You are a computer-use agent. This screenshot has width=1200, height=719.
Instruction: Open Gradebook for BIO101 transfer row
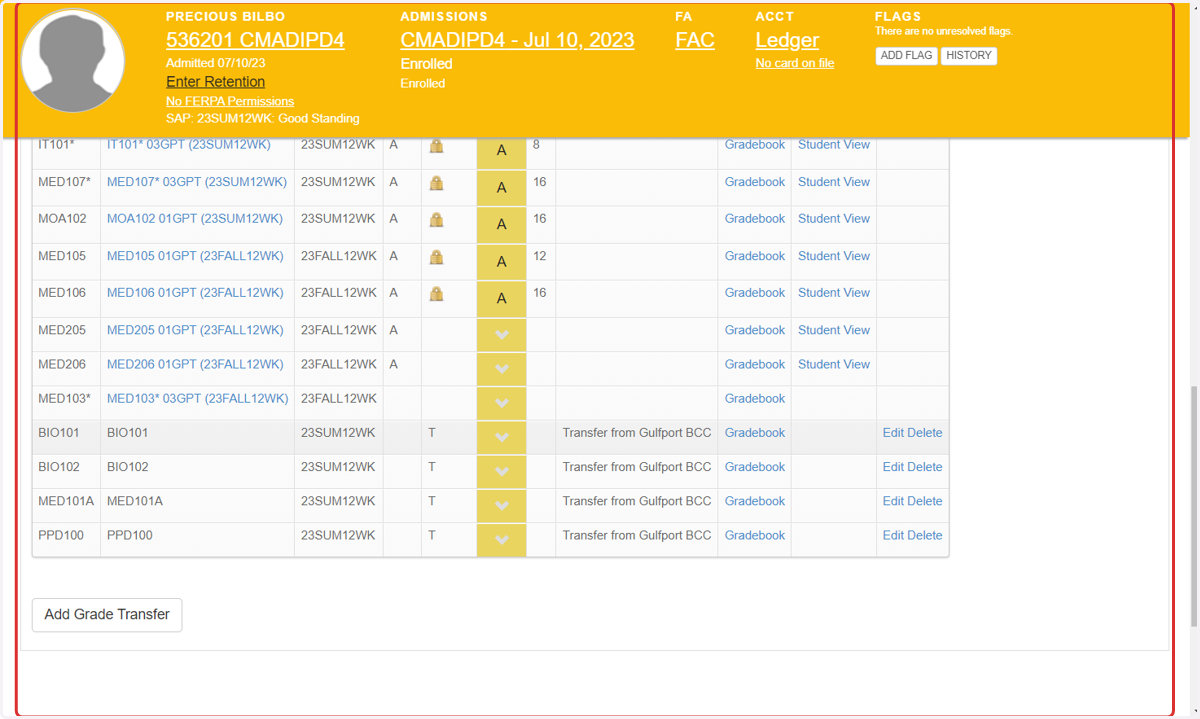point(755,433)
